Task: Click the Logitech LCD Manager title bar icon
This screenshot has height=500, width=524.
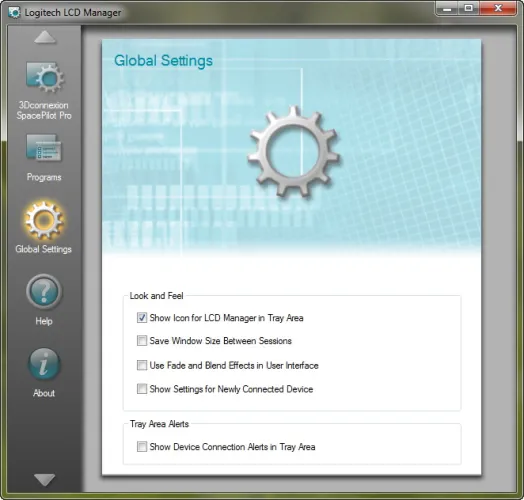Action: click(14, 13)
